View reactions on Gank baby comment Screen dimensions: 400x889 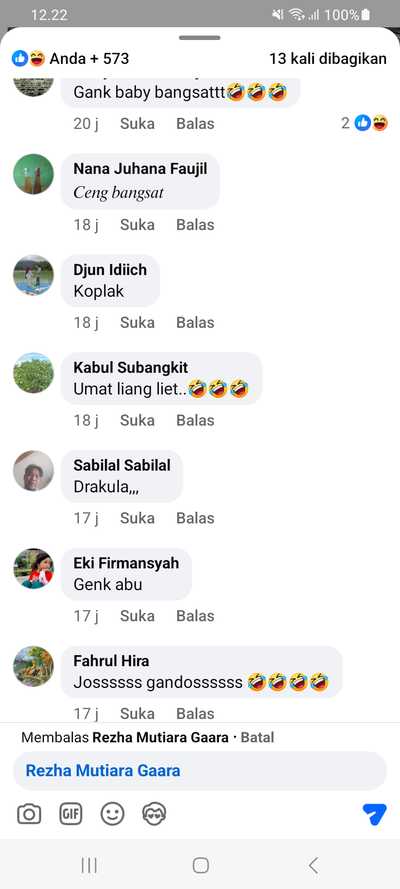365,123
